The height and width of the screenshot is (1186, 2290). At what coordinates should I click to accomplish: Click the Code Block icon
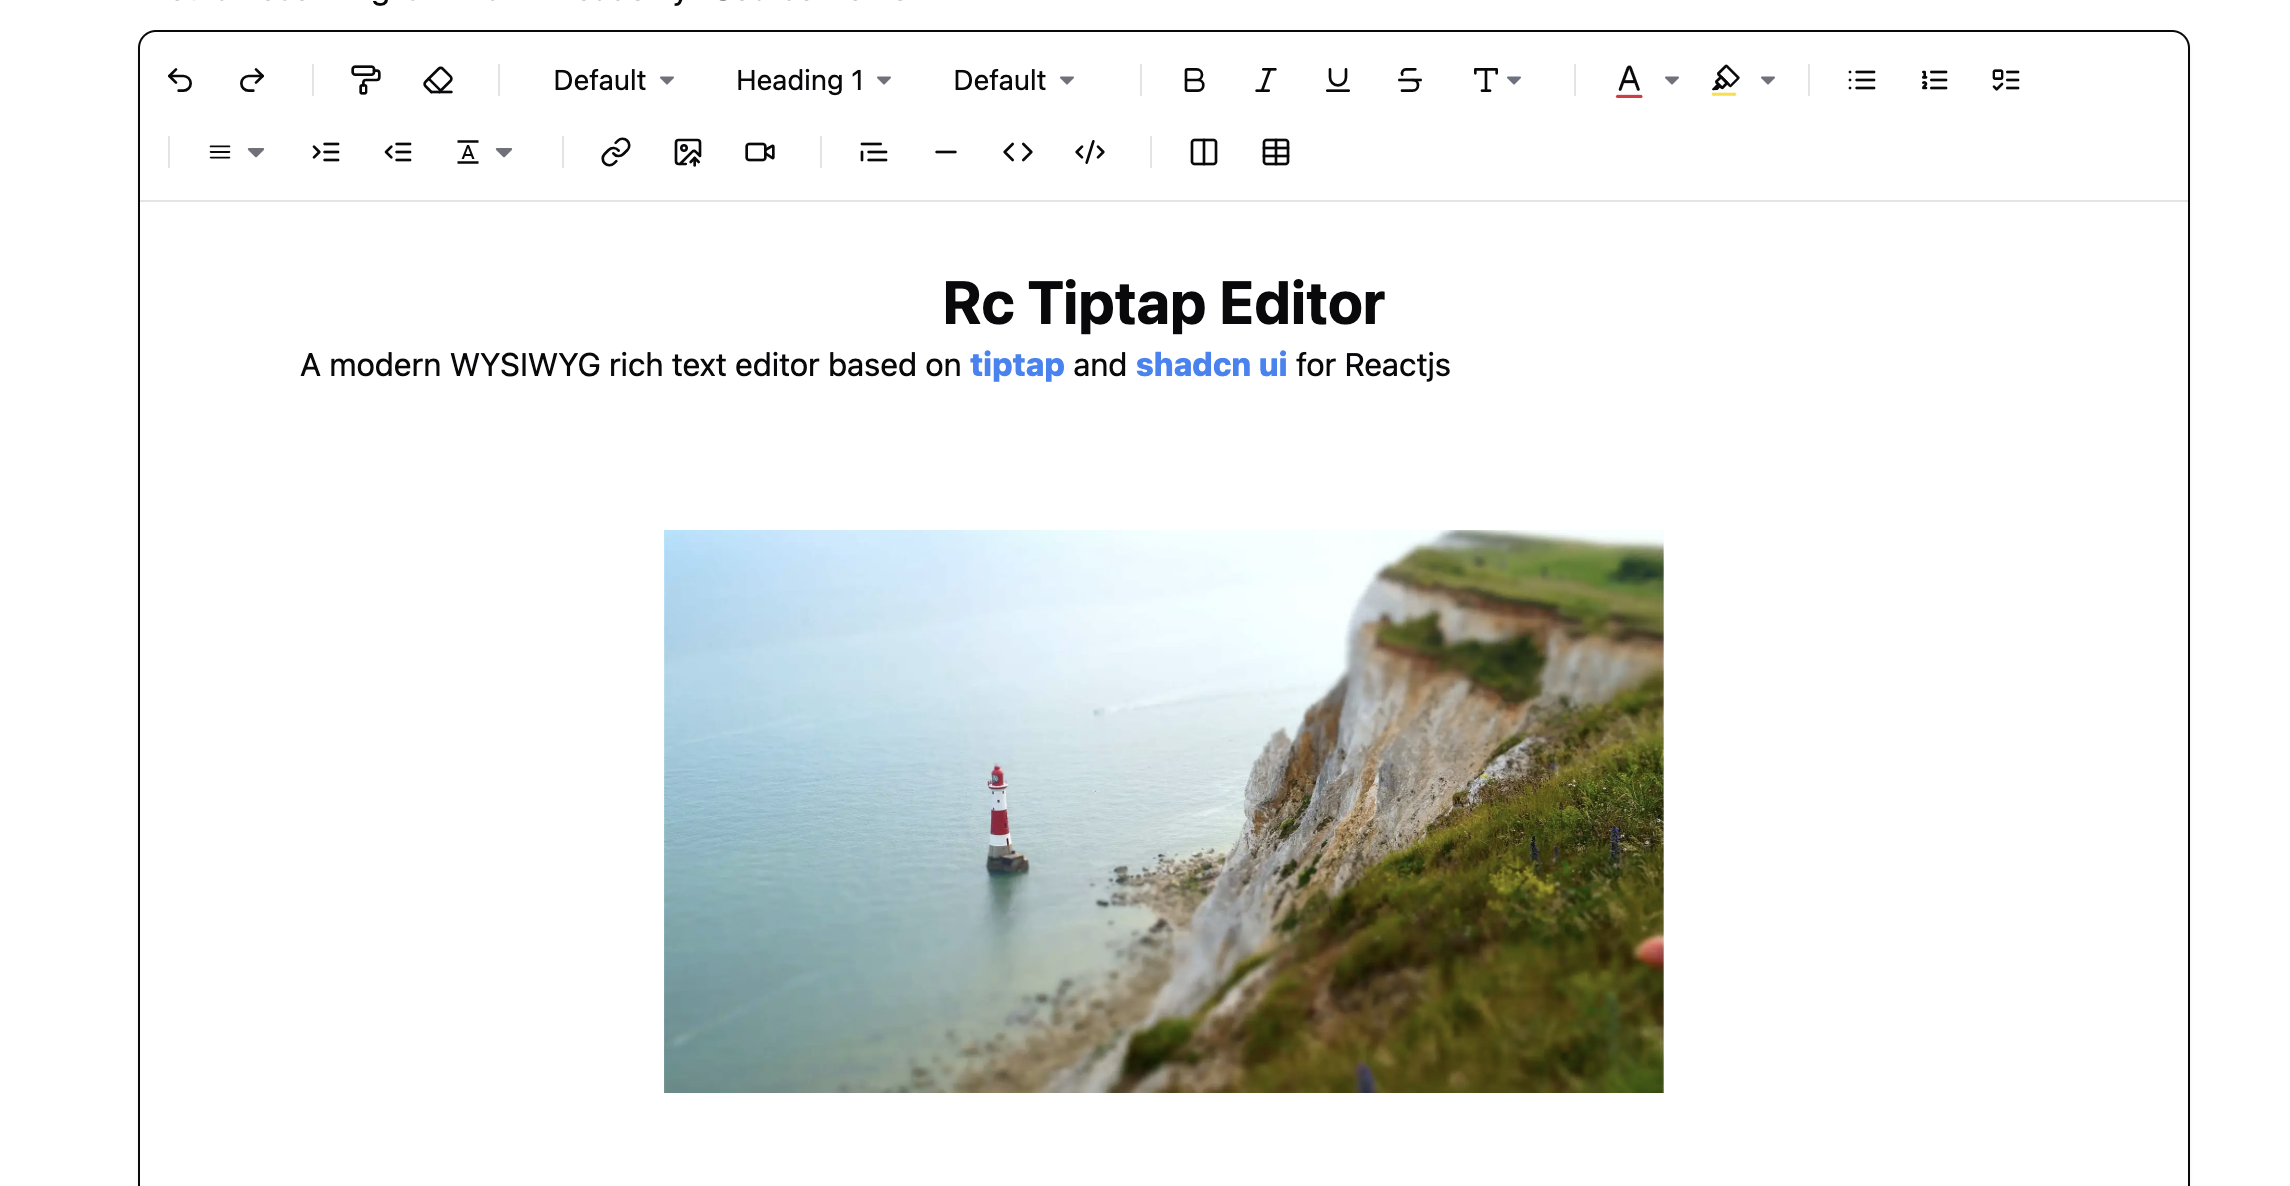click(1091, 151)
